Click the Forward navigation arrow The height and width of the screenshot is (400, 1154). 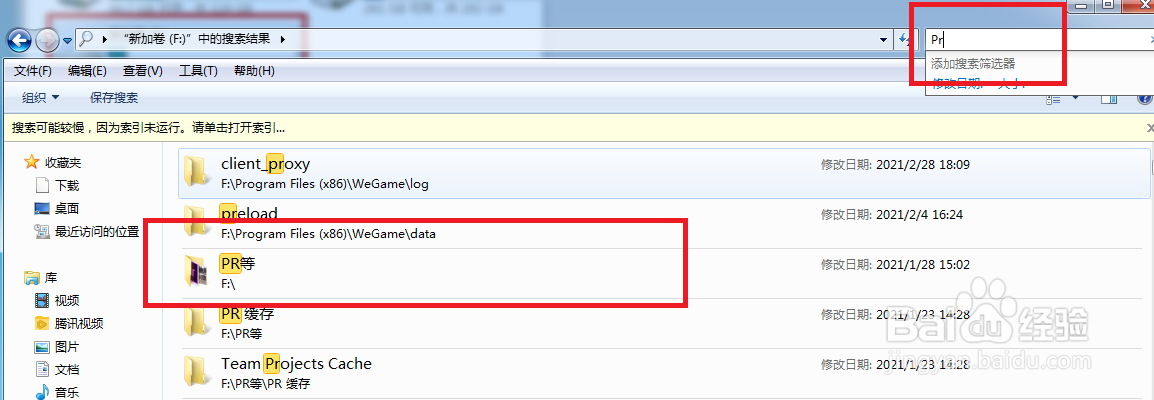(47, 40)
